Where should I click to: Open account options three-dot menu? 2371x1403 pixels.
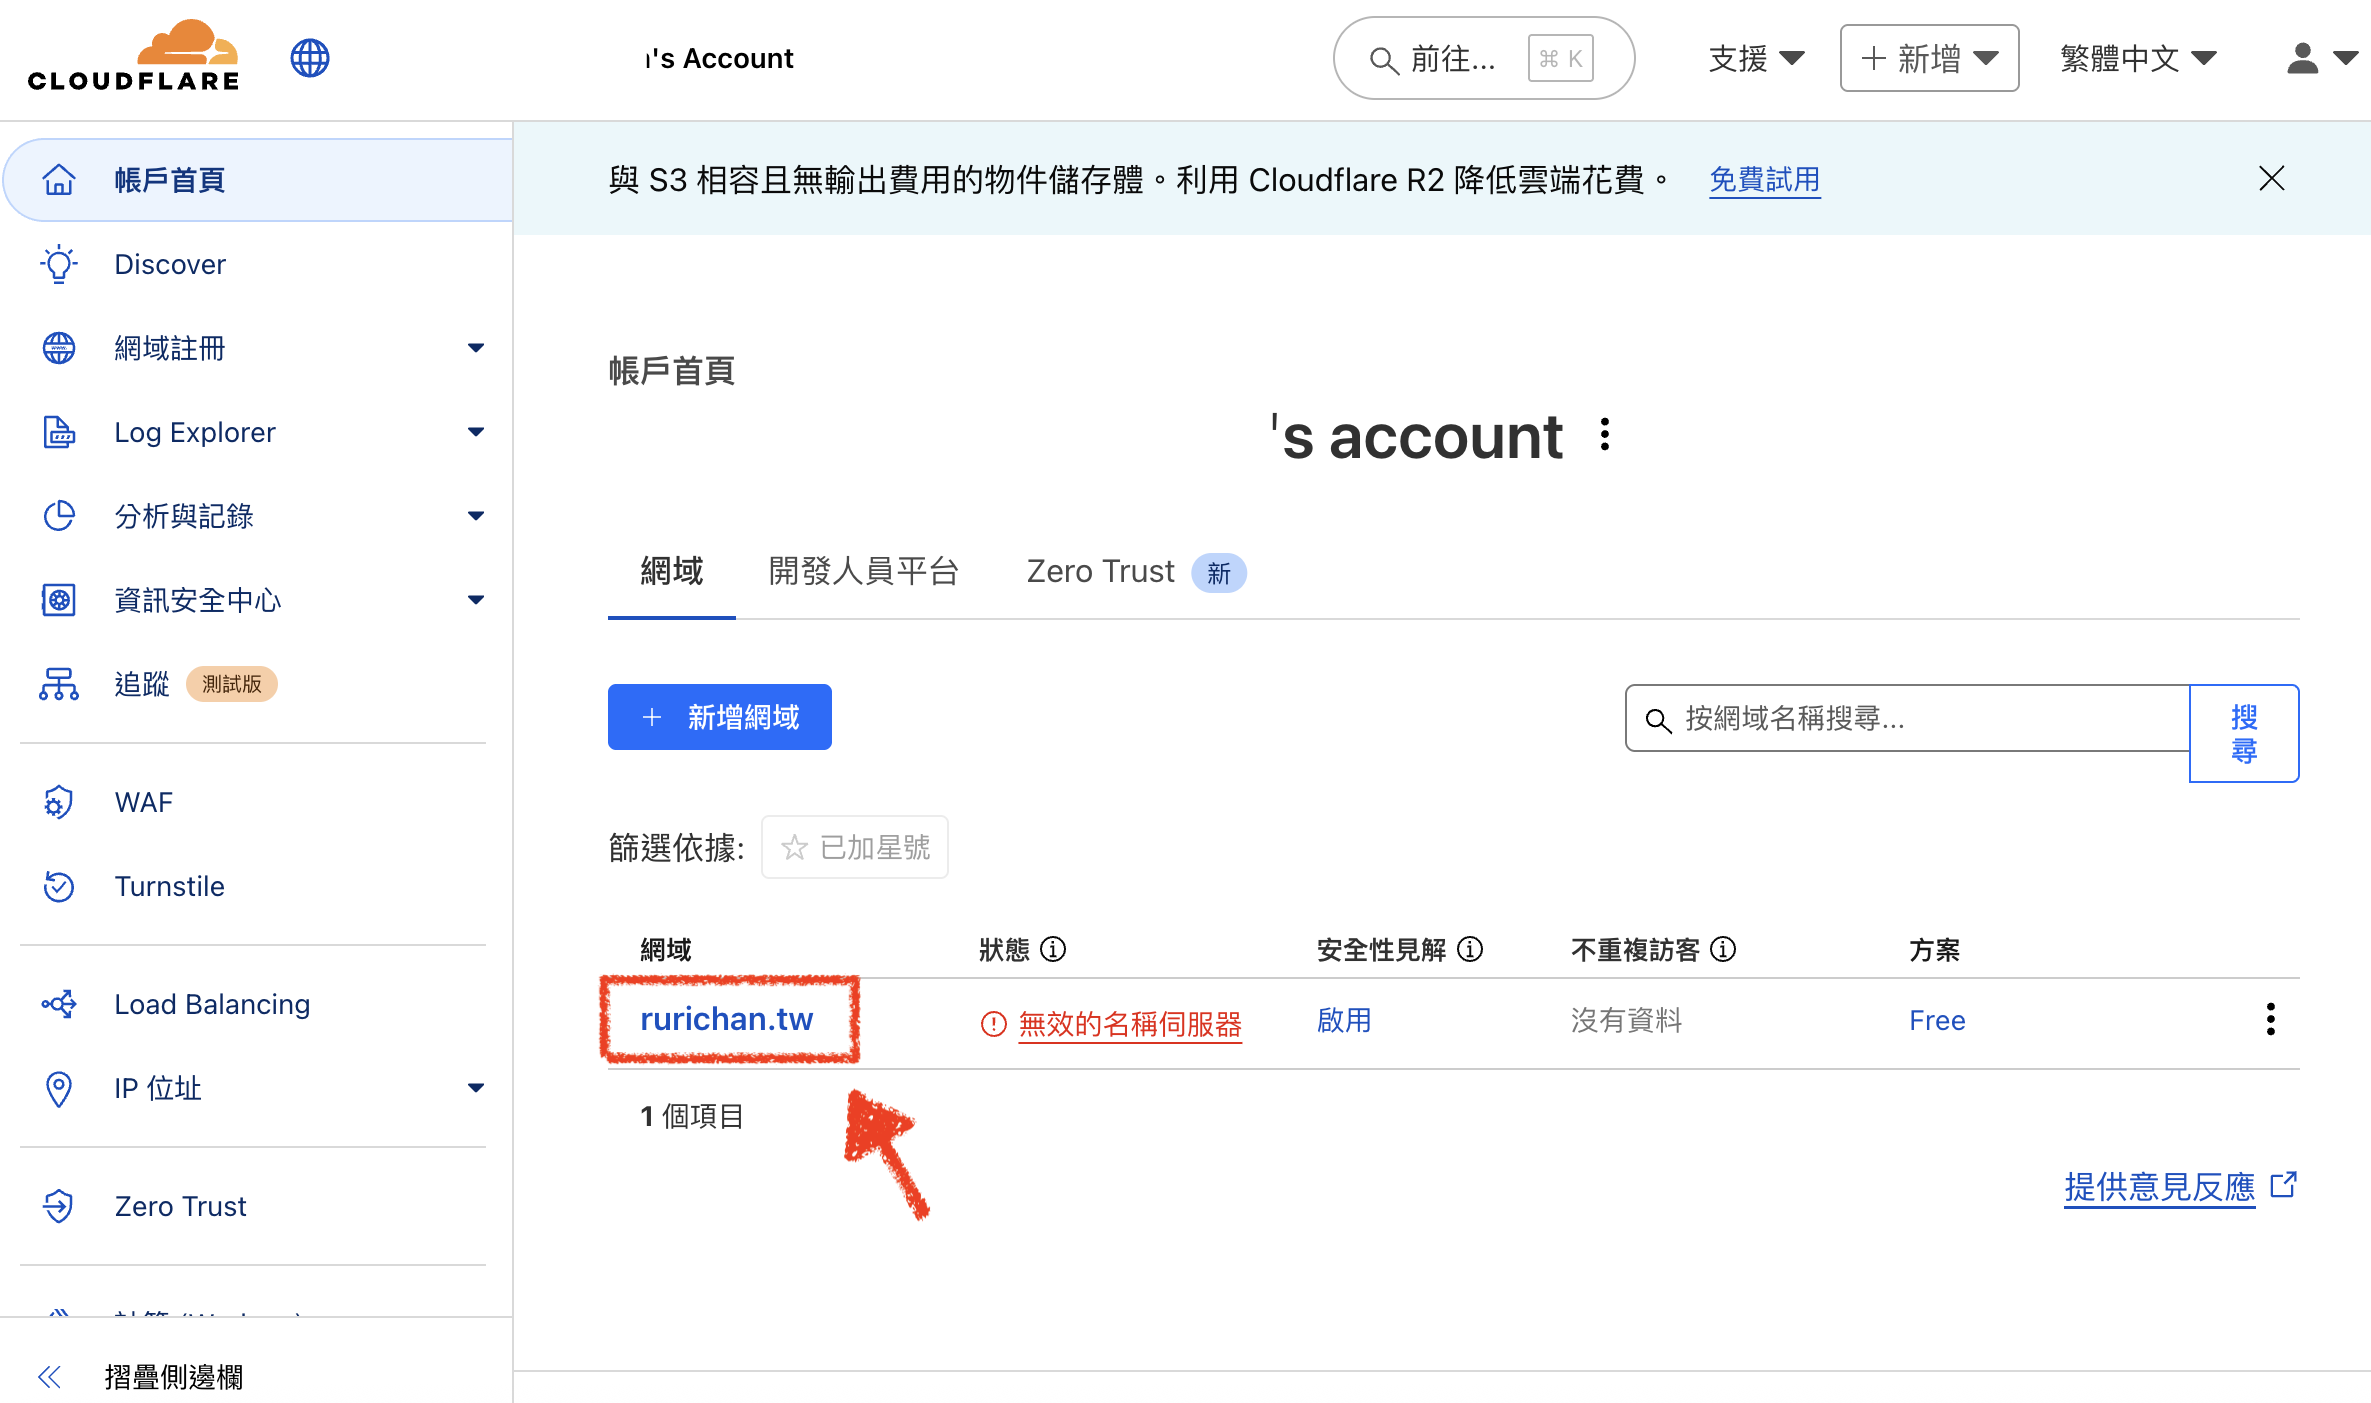(1605, 435)
